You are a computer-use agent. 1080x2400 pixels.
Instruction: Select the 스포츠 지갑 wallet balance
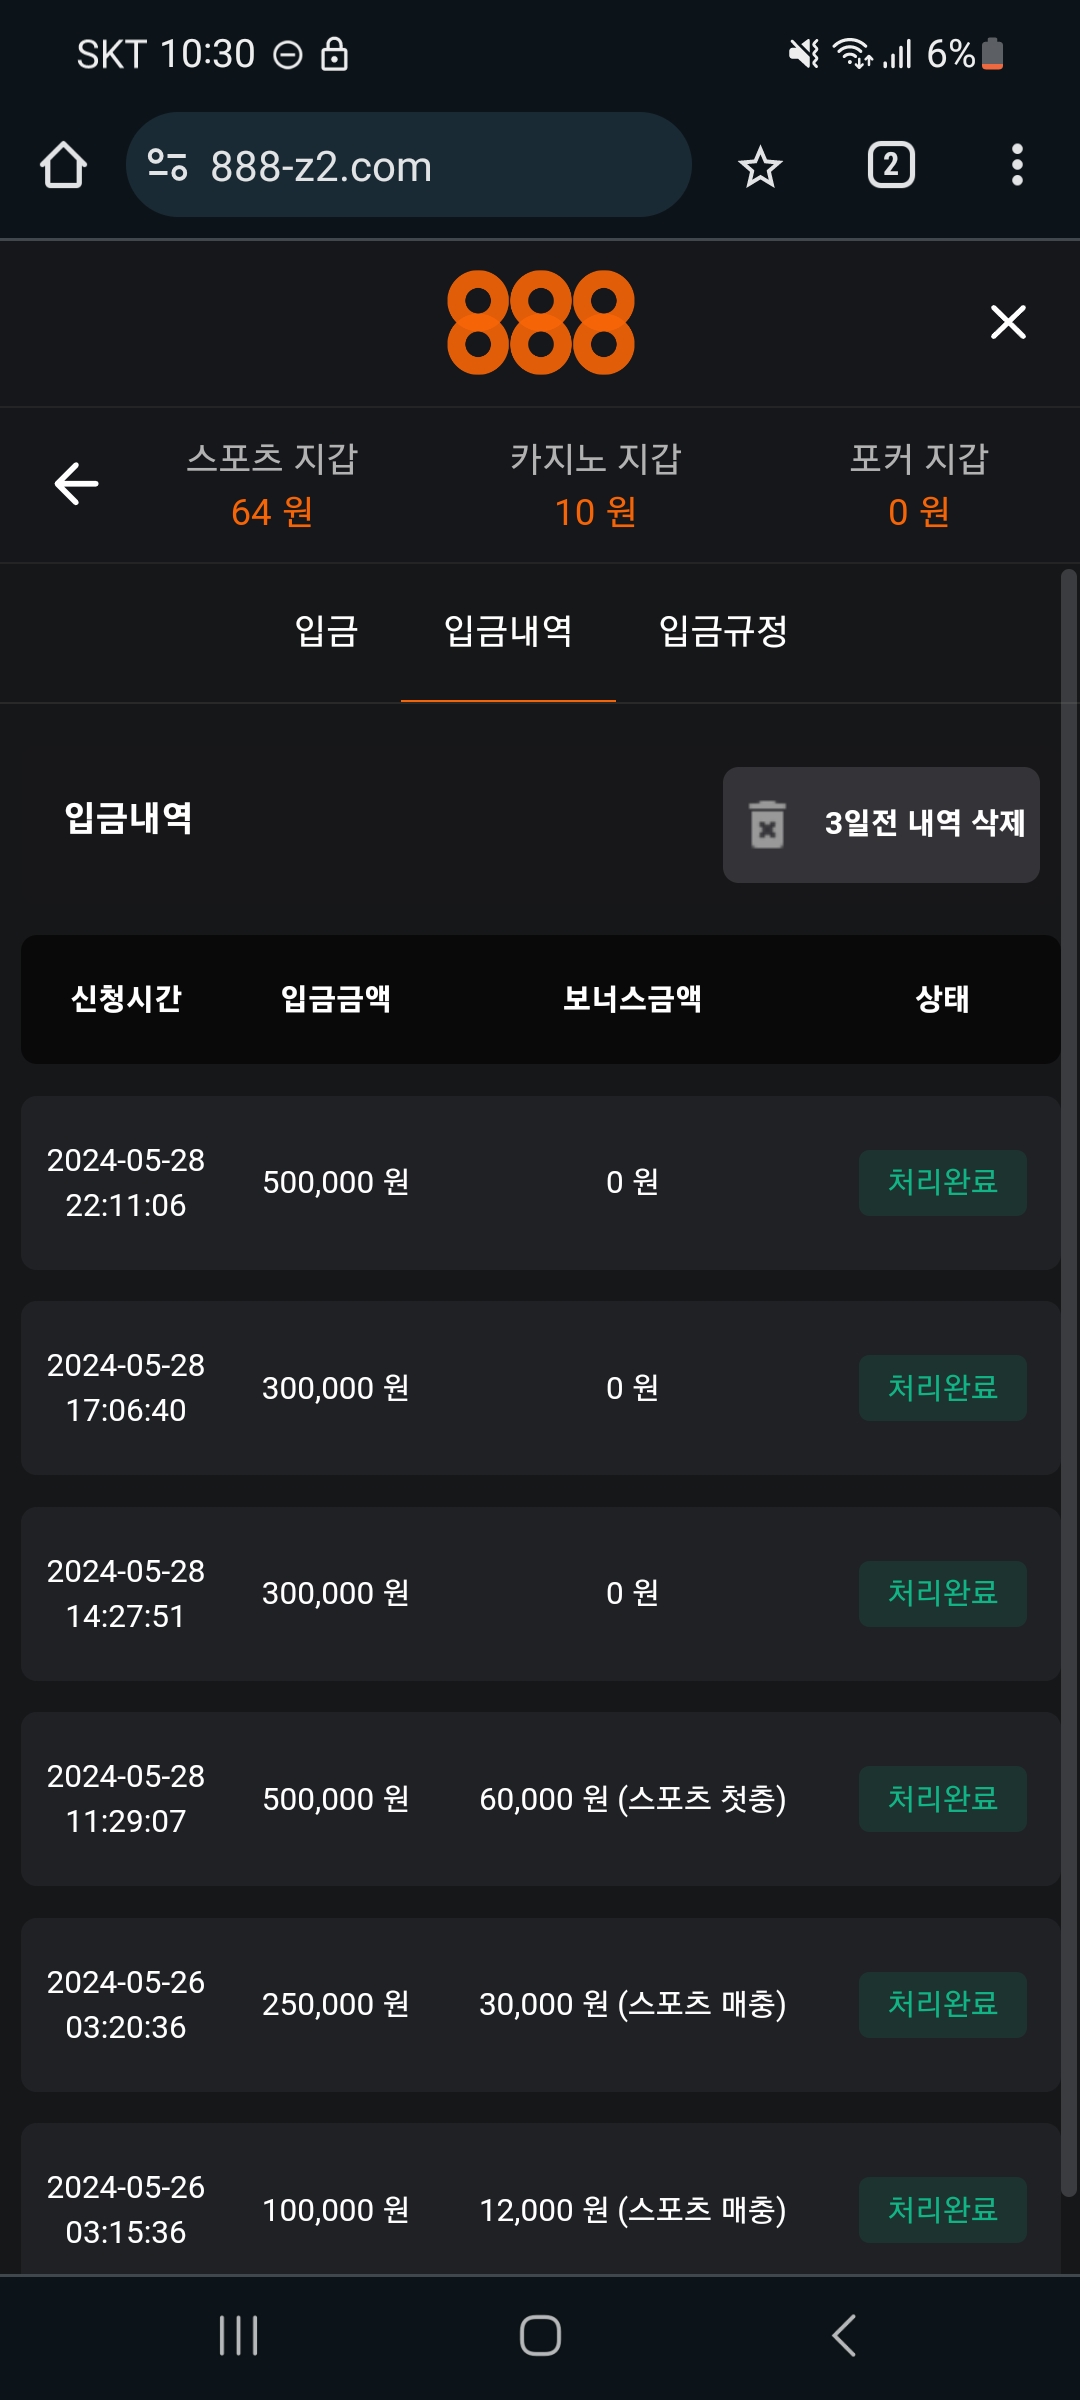272,485
